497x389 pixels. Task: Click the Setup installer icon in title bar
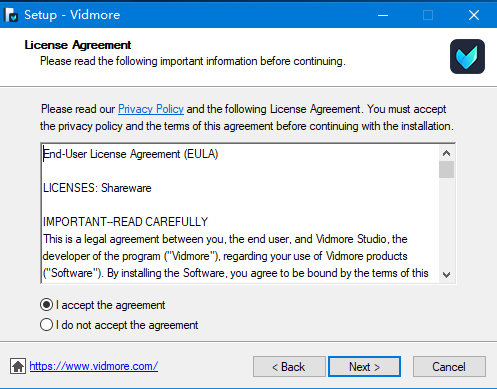(x=11, y=15)
